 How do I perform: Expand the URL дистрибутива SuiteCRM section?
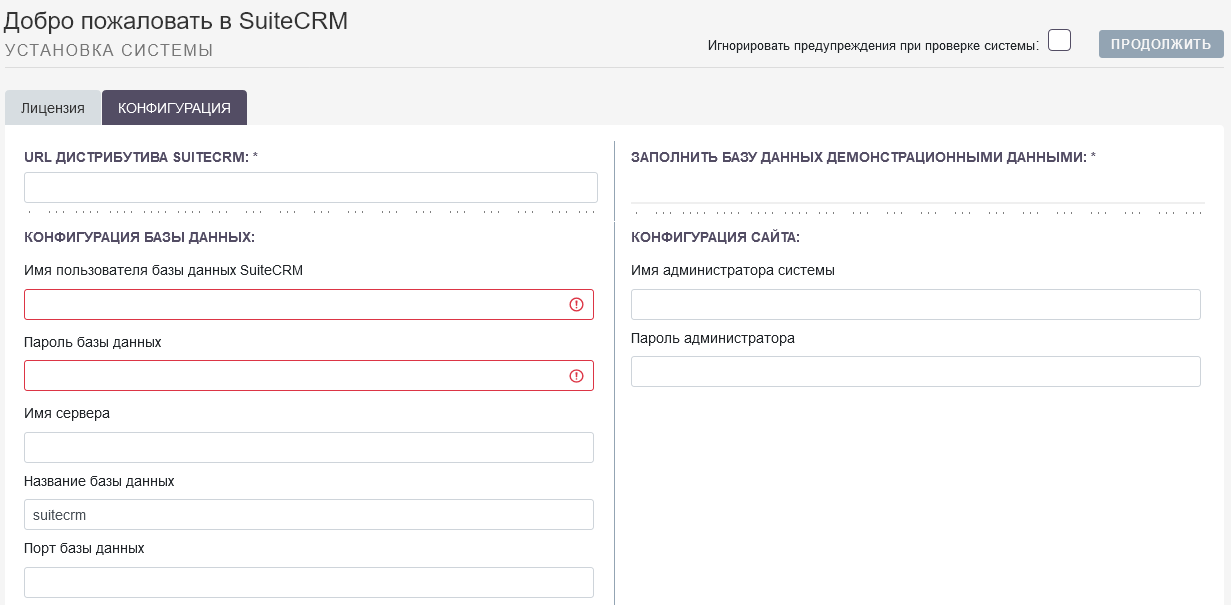click(136, 156)
